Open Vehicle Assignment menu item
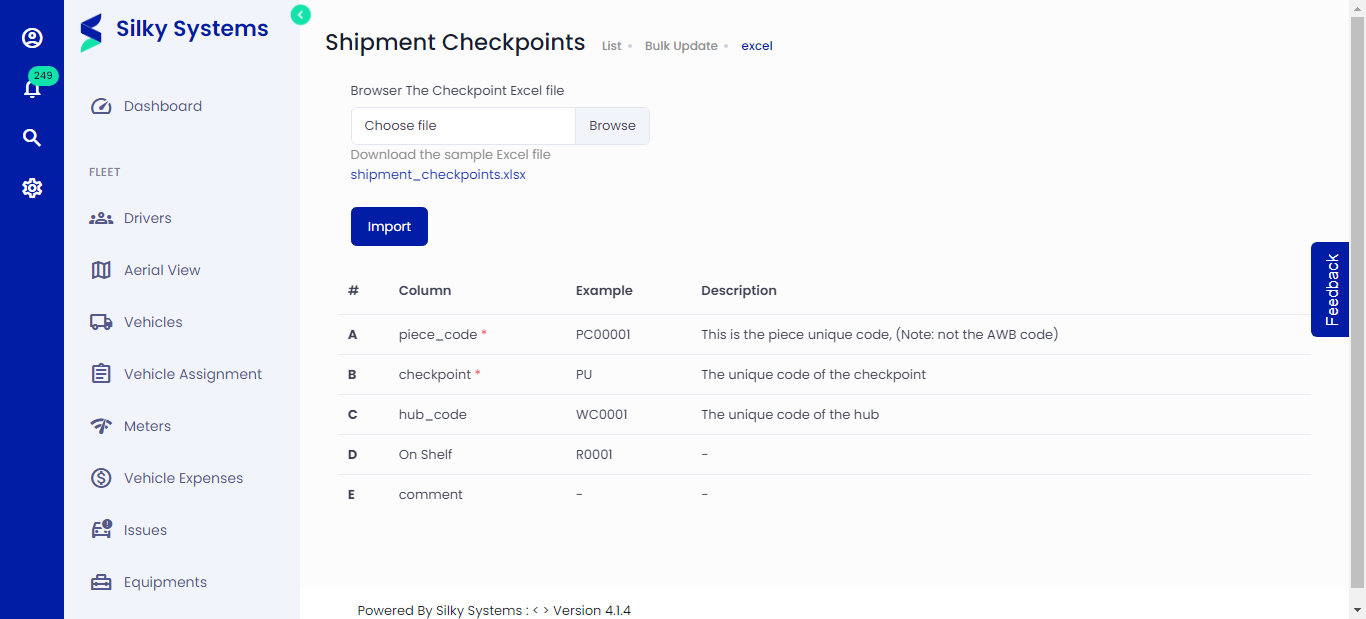Screen dimensions: 1366x619 coord(192,374)
